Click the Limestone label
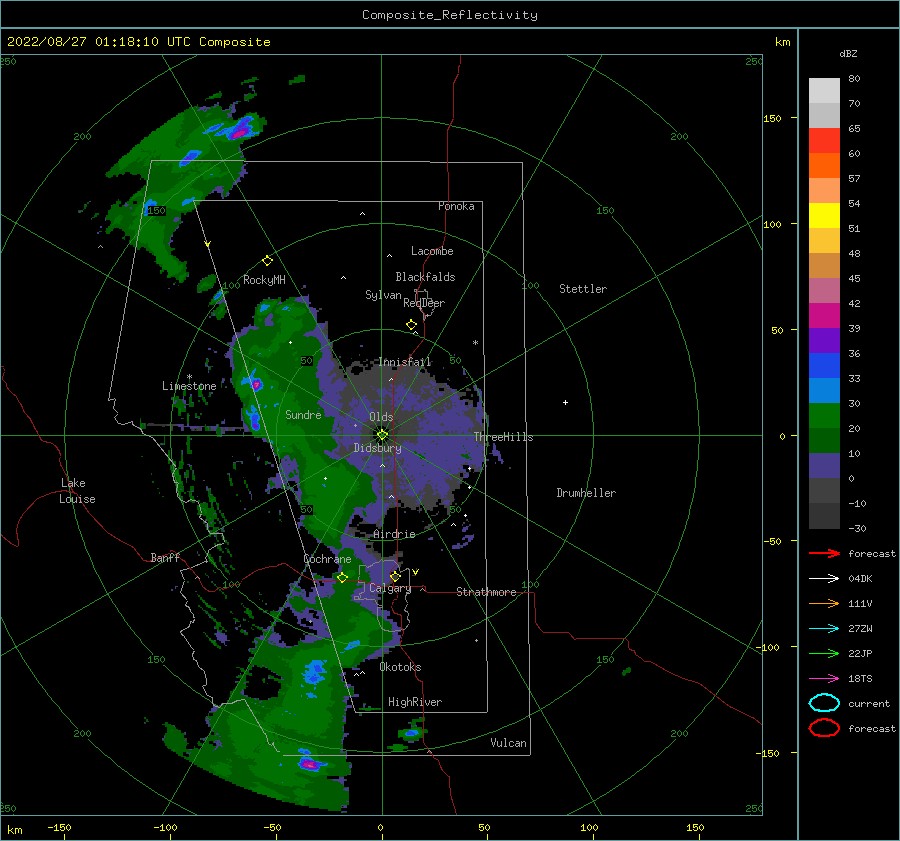The image size is (900, 841). (189, 386)
